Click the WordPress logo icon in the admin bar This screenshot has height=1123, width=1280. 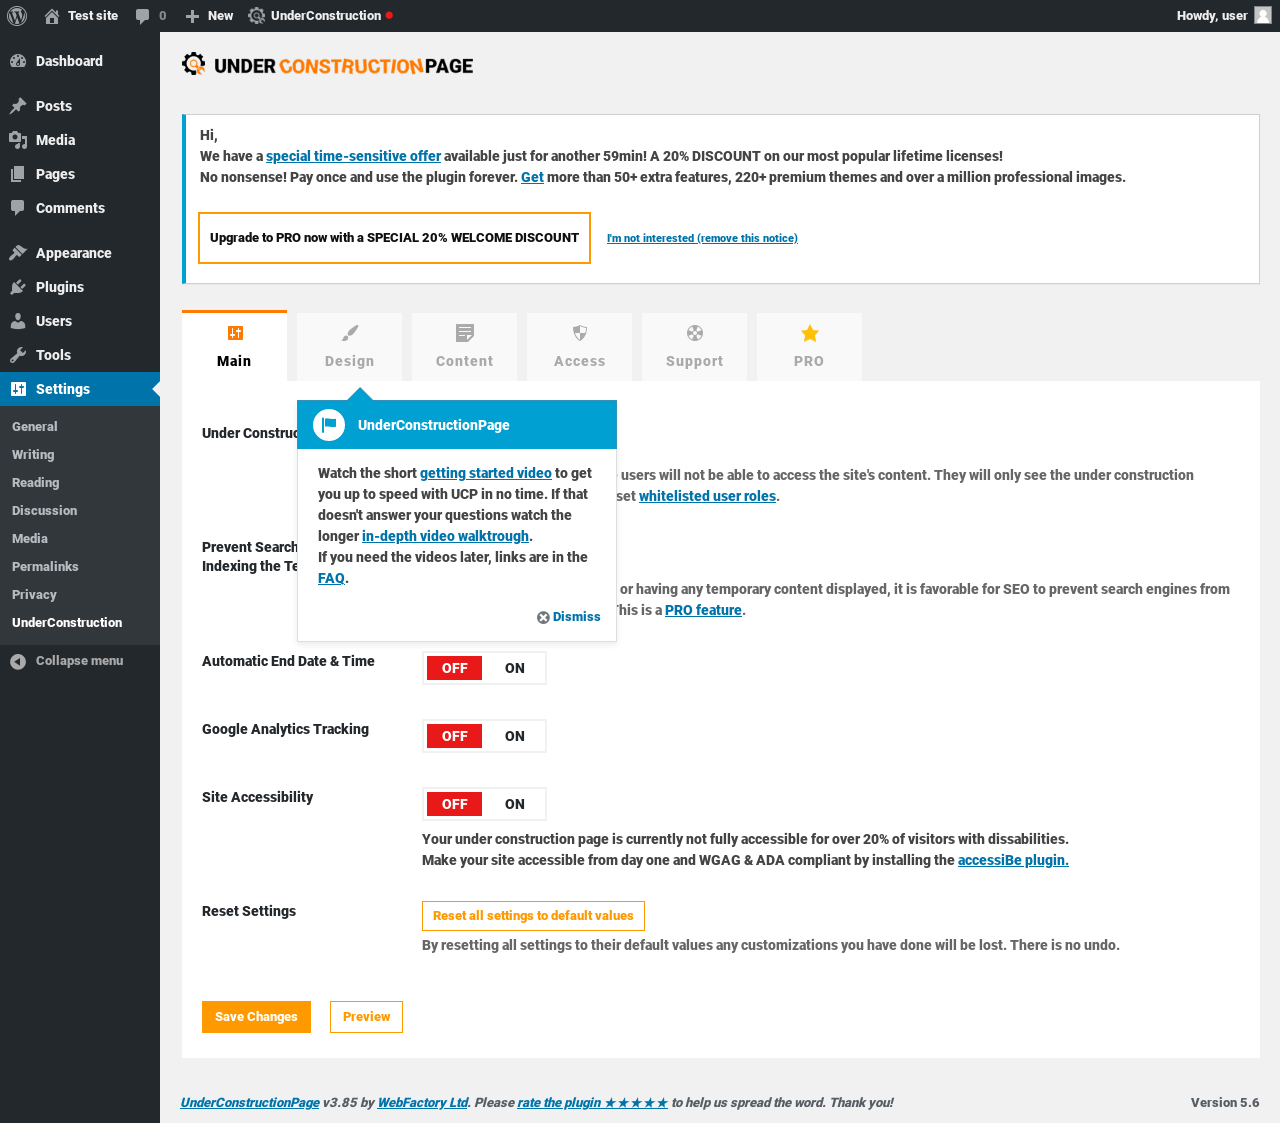(17, 16)
